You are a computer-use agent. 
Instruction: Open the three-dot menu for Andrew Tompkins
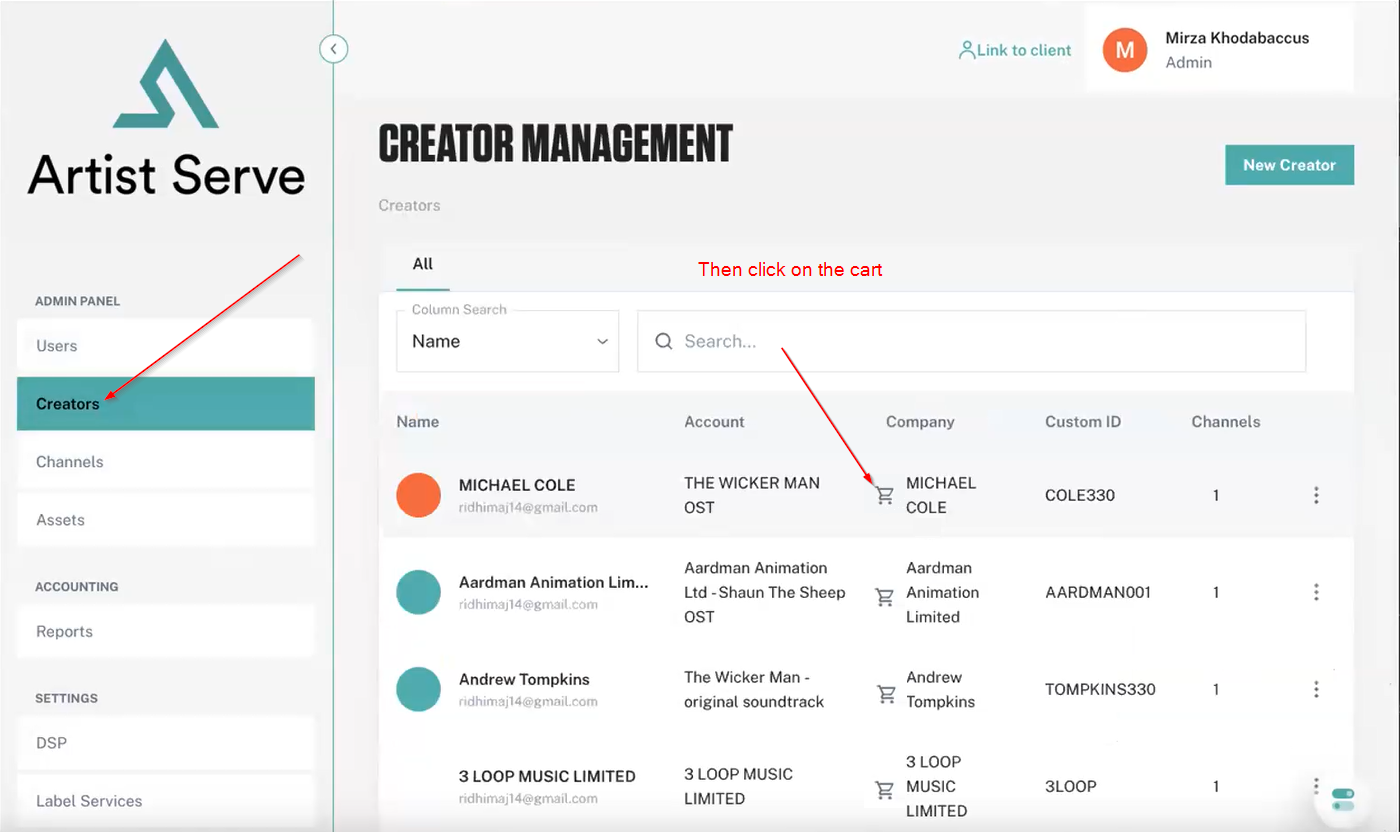coord(1316,689)
